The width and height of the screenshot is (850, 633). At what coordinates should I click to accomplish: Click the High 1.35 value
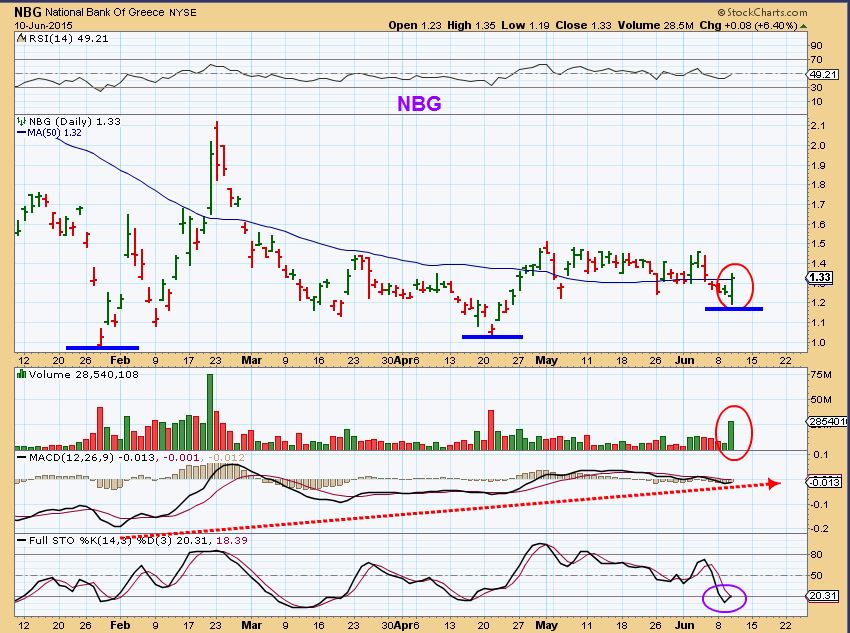(471, 25)
